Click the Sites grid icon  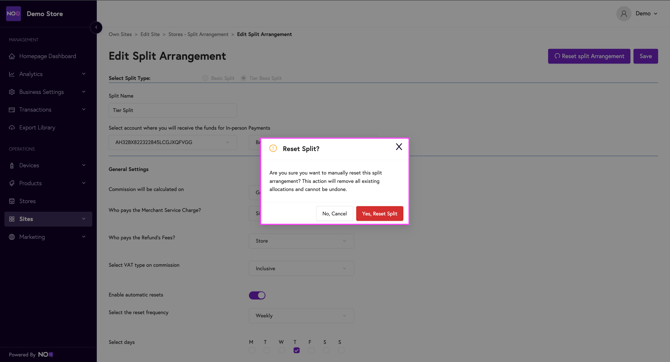click(x=12, y=219)
